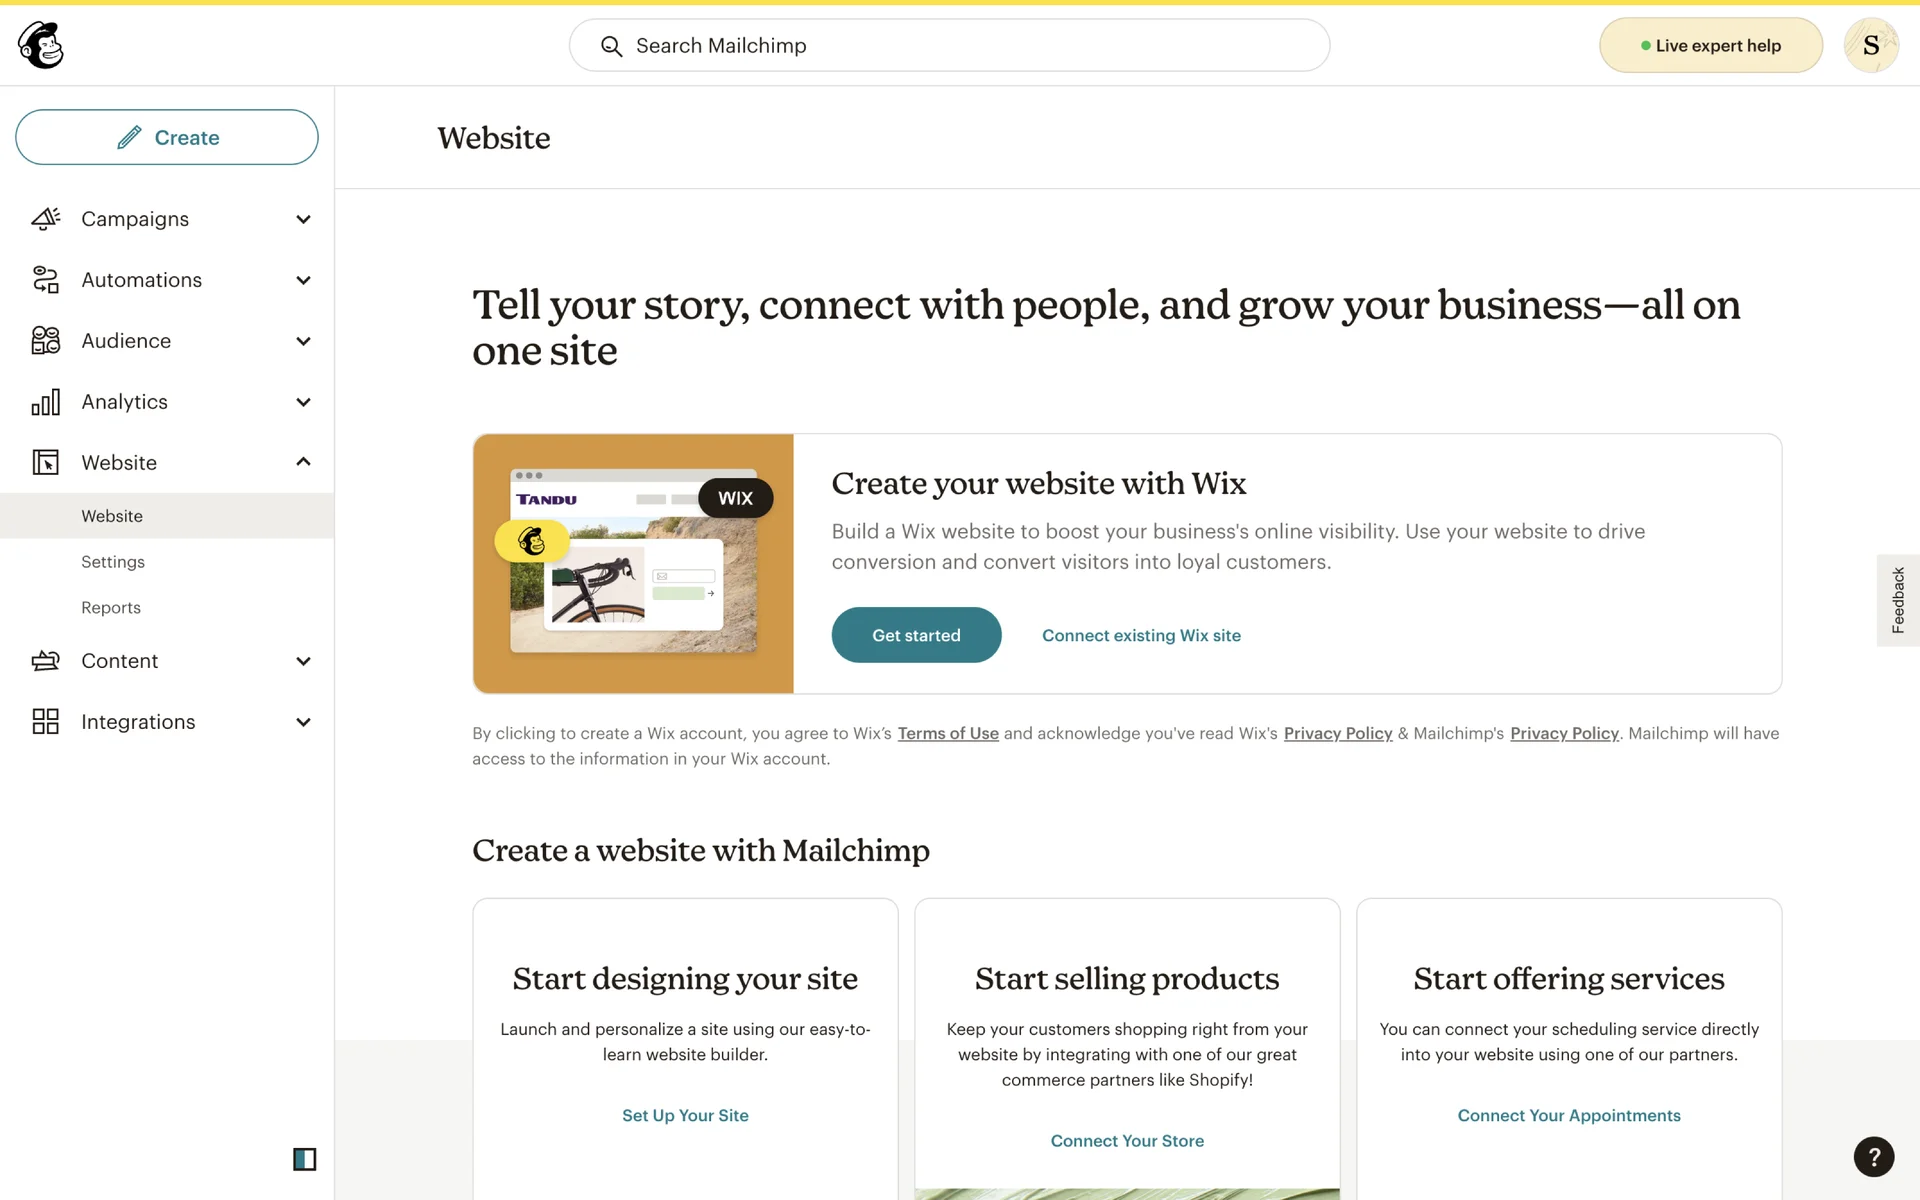Open the Settings submenu item
Image resolution: width=1920 pixels, height=1200 pixels.
pyautogui.click(x=113, y=562)
